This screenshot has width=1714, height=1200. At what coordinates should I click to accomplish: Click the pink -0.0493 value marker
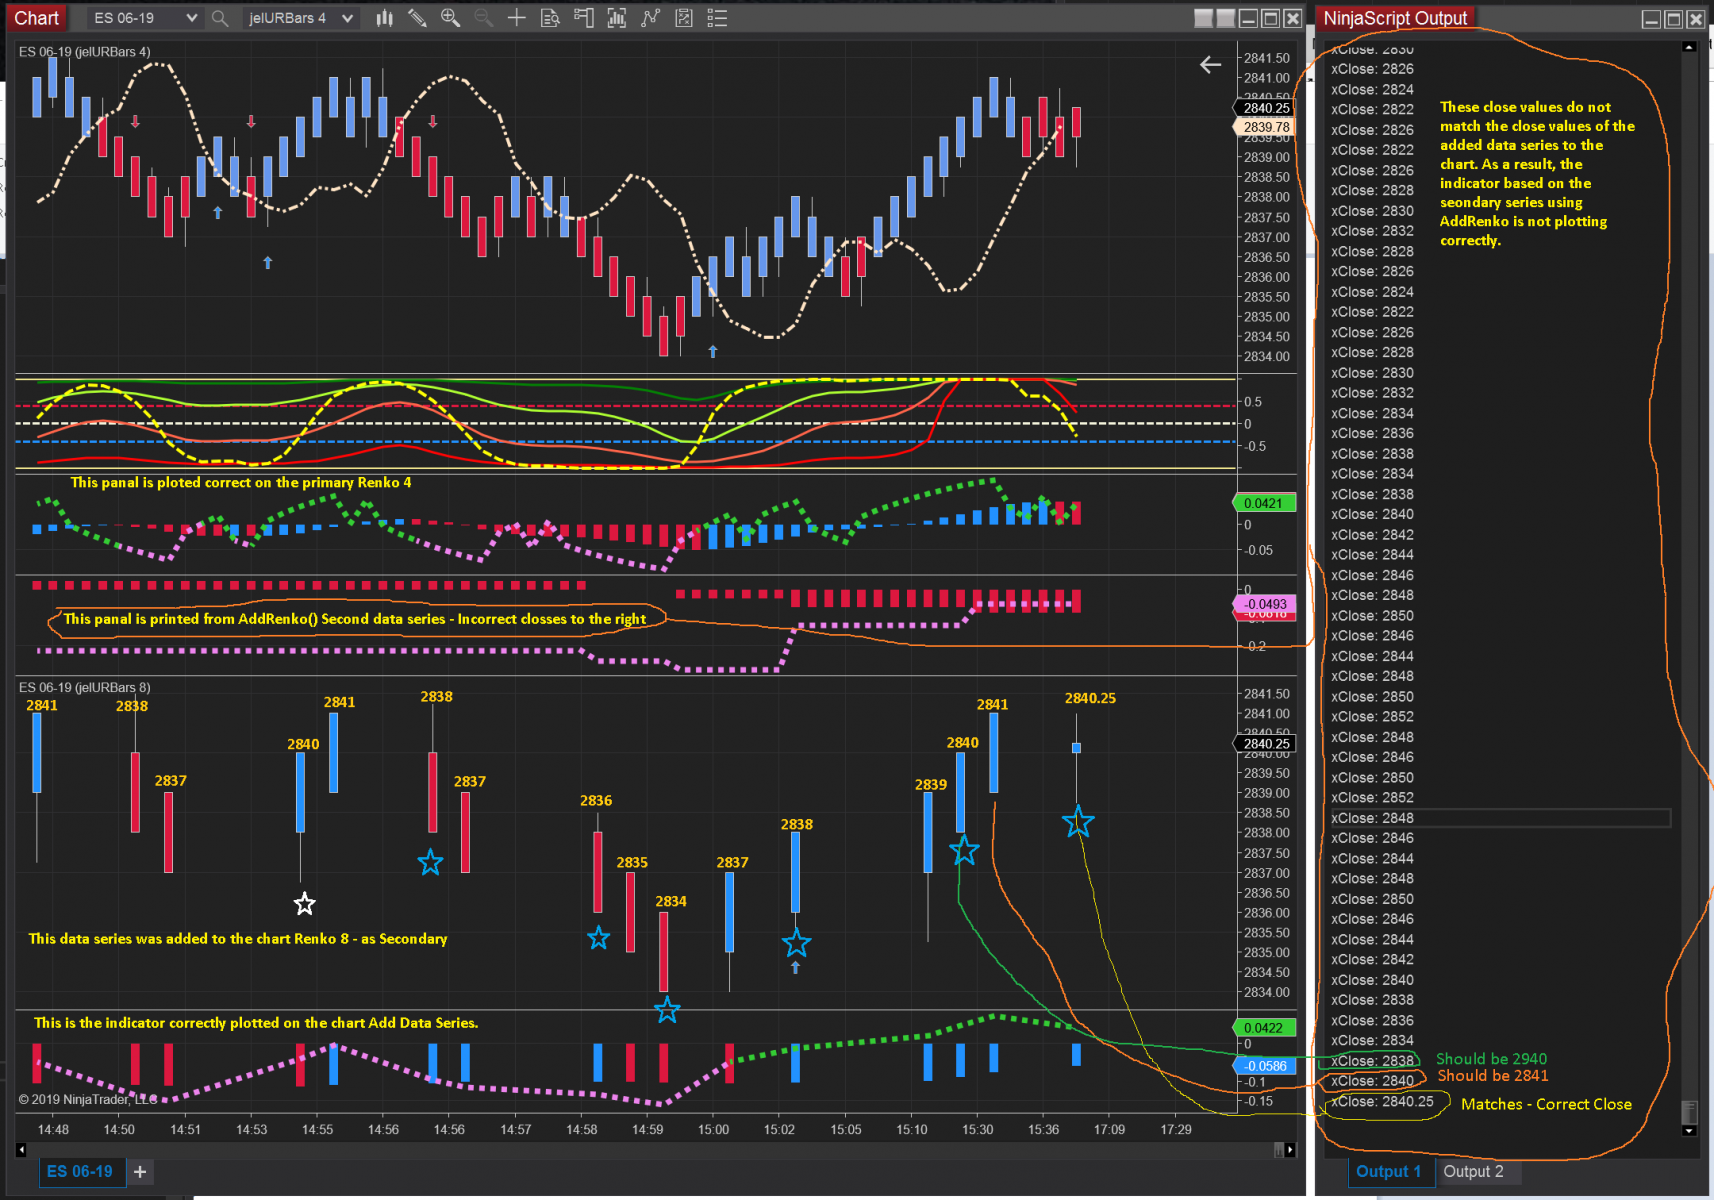pyautogui.click(x=1266, y=604)
